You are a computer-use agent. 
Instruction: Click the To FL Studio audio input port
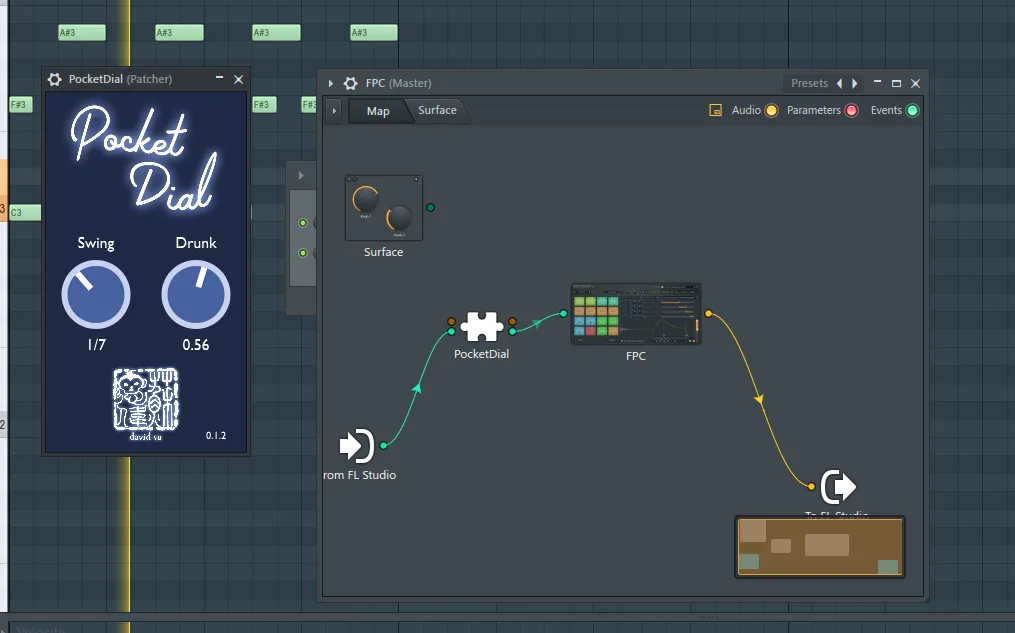[x=811, y=487]
